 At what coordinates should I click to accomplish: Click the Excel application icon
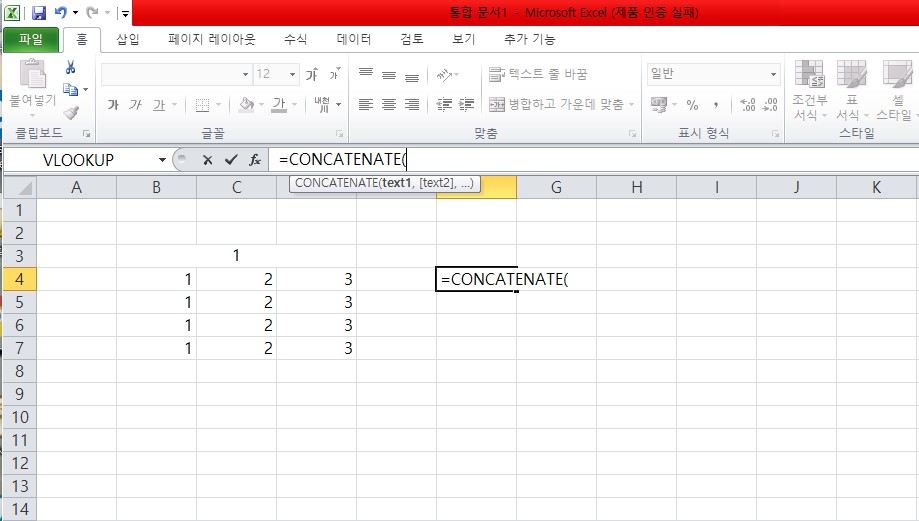coord(12,12)
